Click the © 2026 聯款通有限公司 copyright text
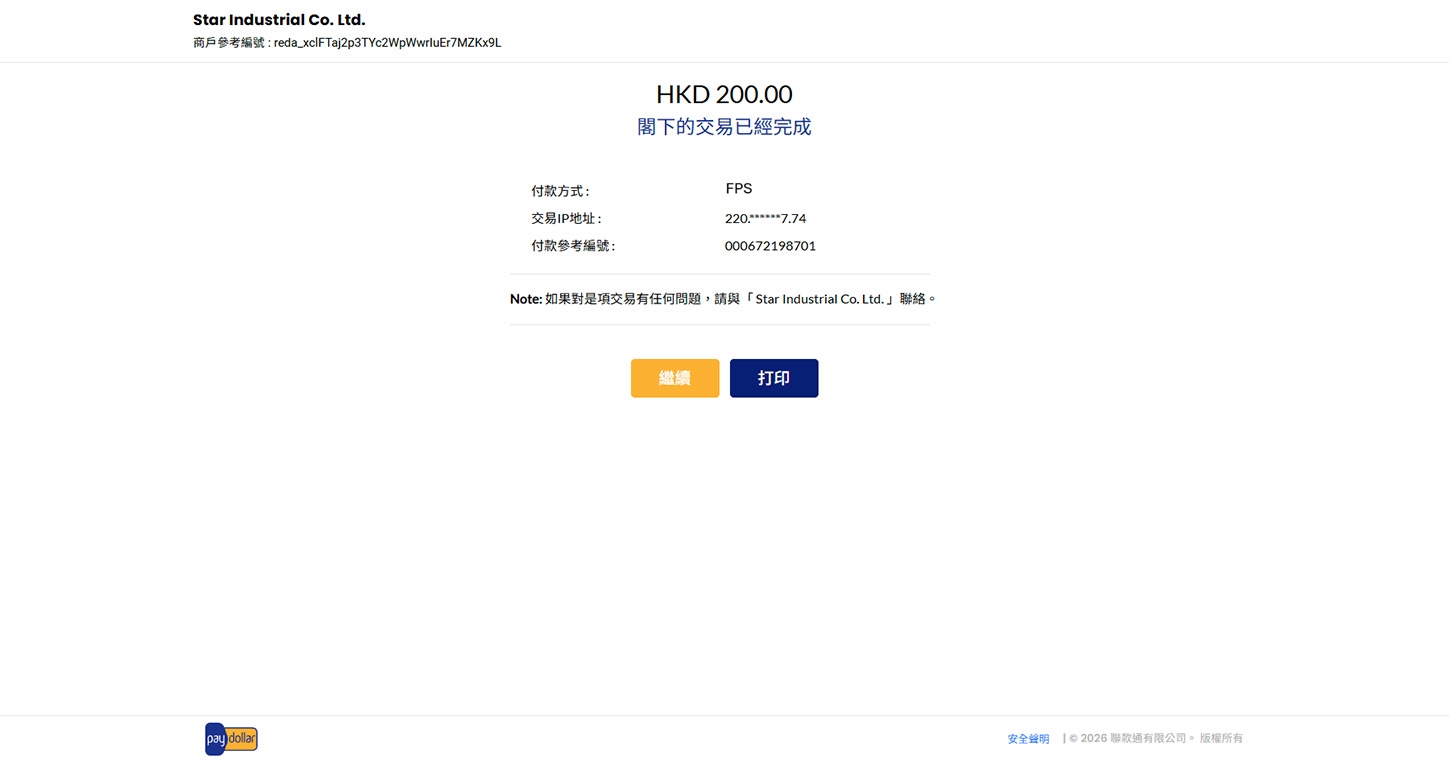 [x=1156, y=739]
